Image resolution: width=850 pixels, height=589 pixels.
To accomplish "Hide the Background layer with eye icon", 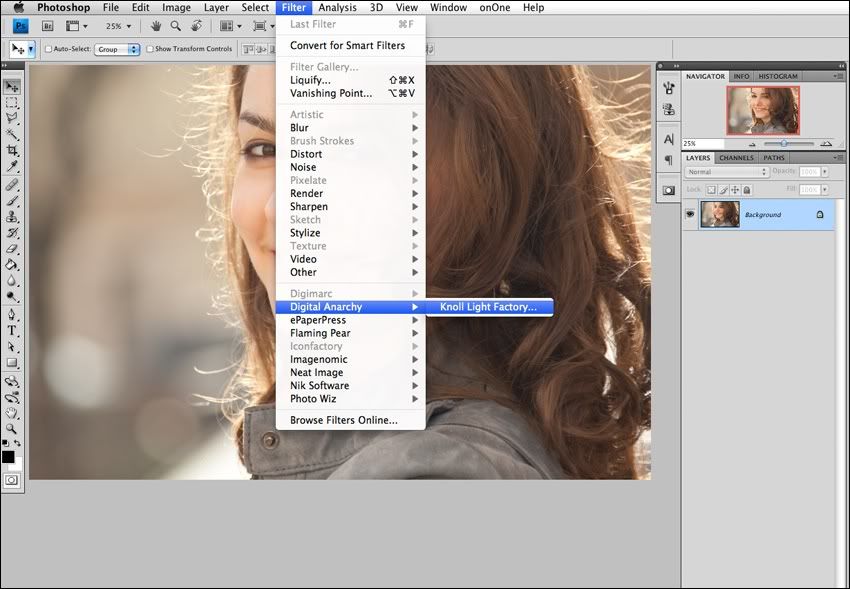I will 690,215.
